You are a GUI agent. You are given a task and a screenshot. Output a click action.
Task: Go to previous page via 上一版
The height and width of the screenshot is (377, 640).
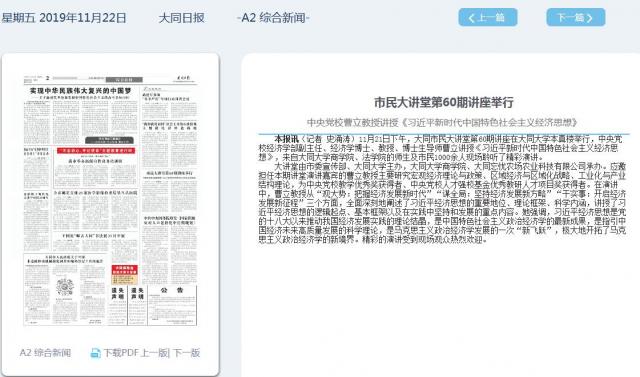[154, 353]
